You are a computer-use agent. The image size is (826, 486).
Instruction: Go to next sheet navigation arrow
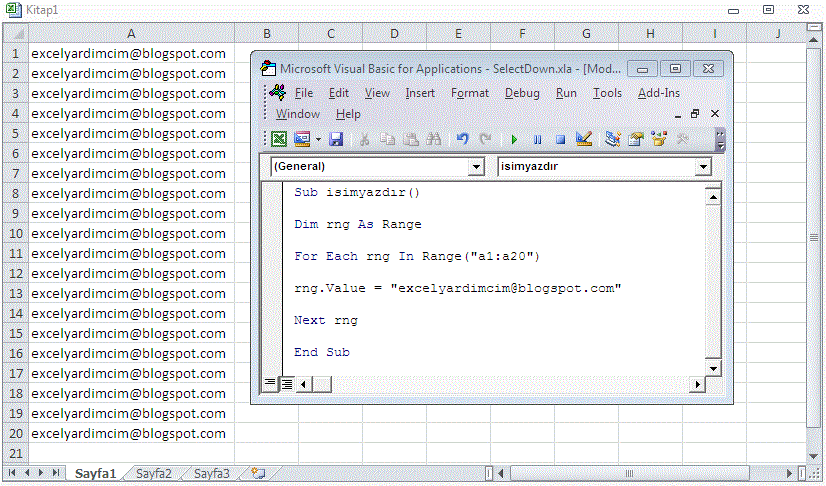pyautogui.click(x=41, y=473)
